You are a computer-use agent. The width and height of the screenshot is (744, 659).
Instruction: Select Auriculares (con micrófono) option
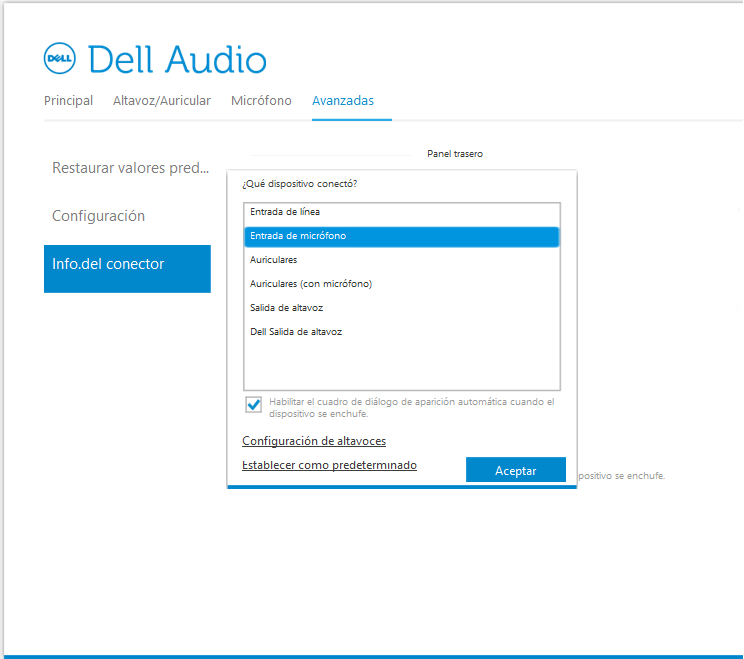(x=402, y=284)
